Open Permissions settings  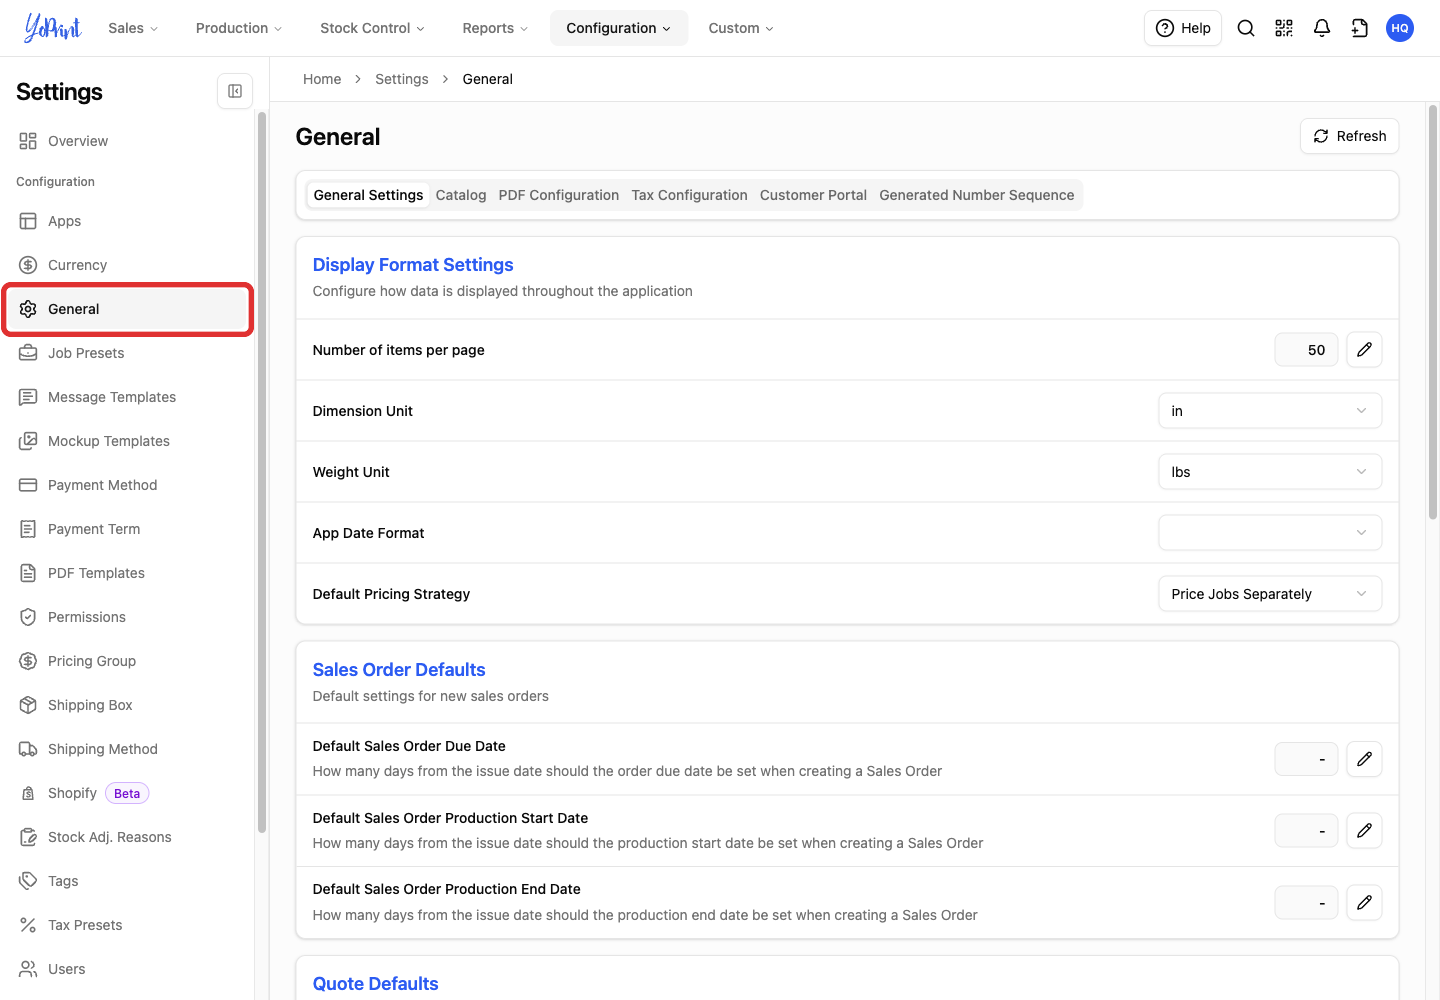tap(127, 617)
